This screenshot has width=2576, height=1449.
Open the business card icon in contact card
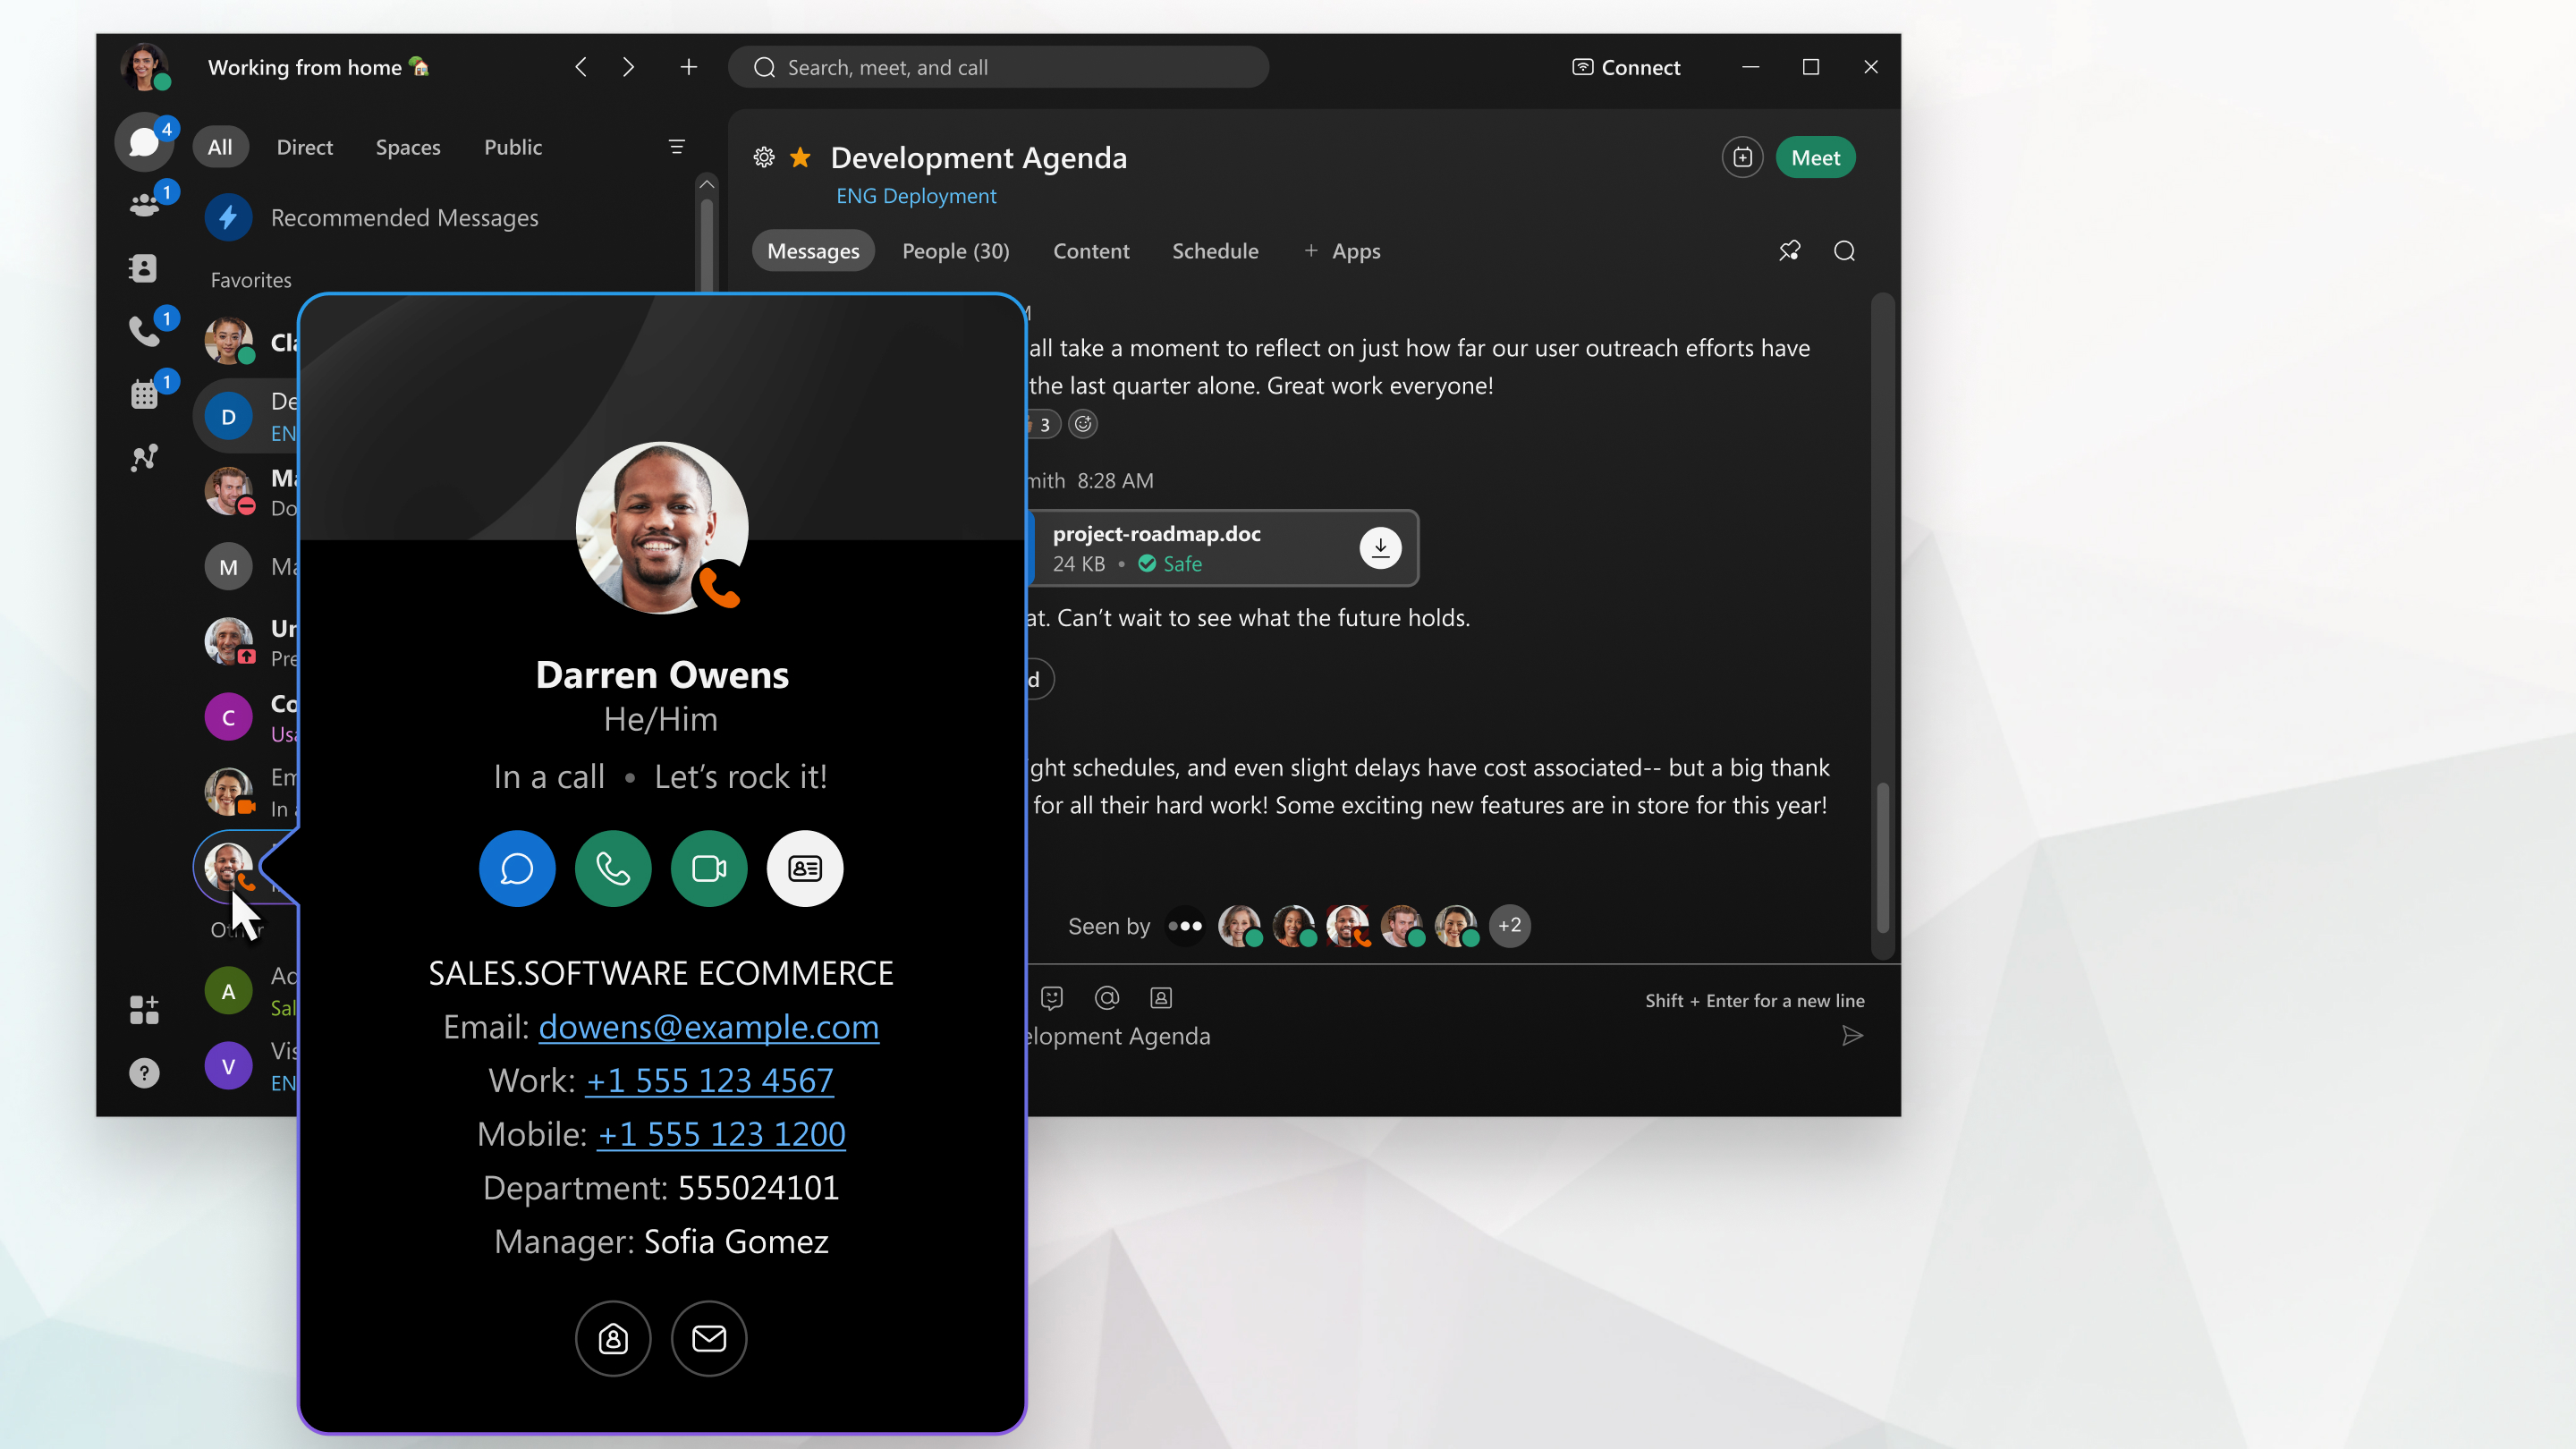[x=805, y=869]
